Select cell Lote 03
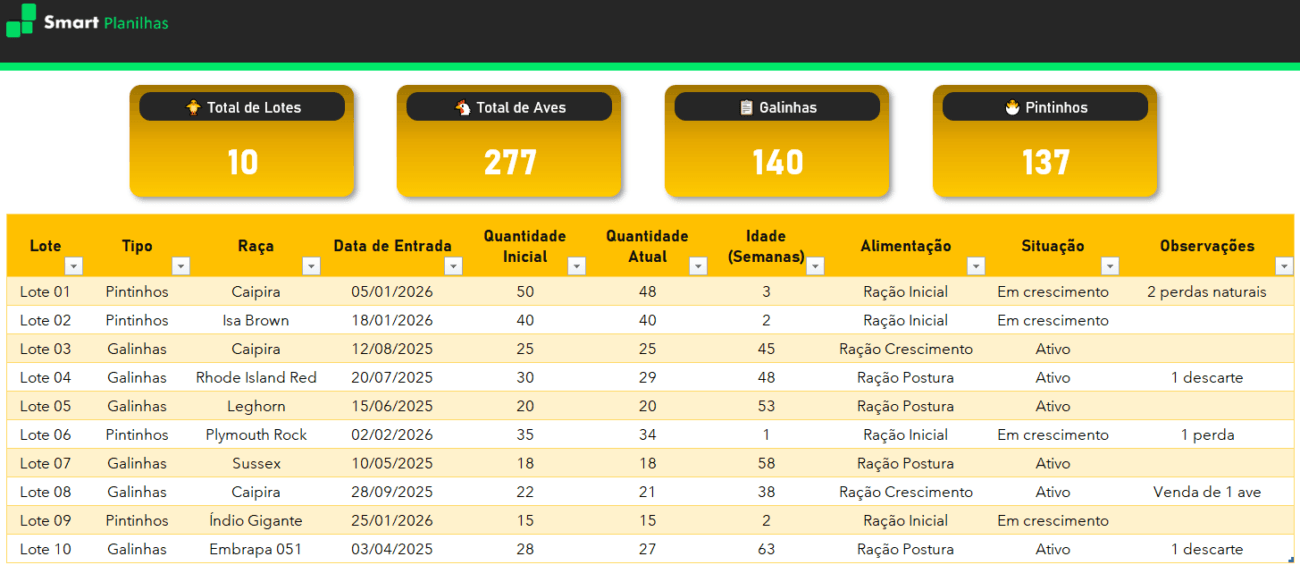1300x565 pixels. coord(45,349)
